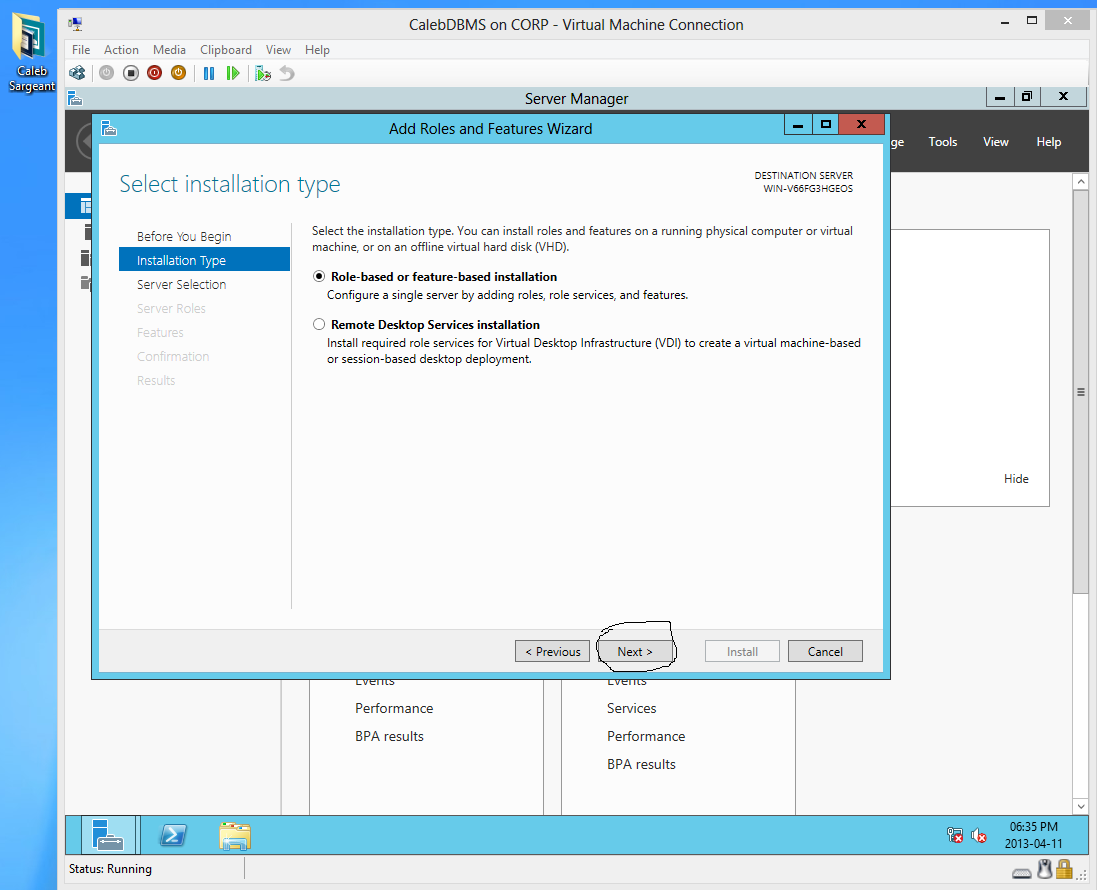Open Server Manager Tools menu
Screen dimensions: 1097x890
(x=942, y=141)
